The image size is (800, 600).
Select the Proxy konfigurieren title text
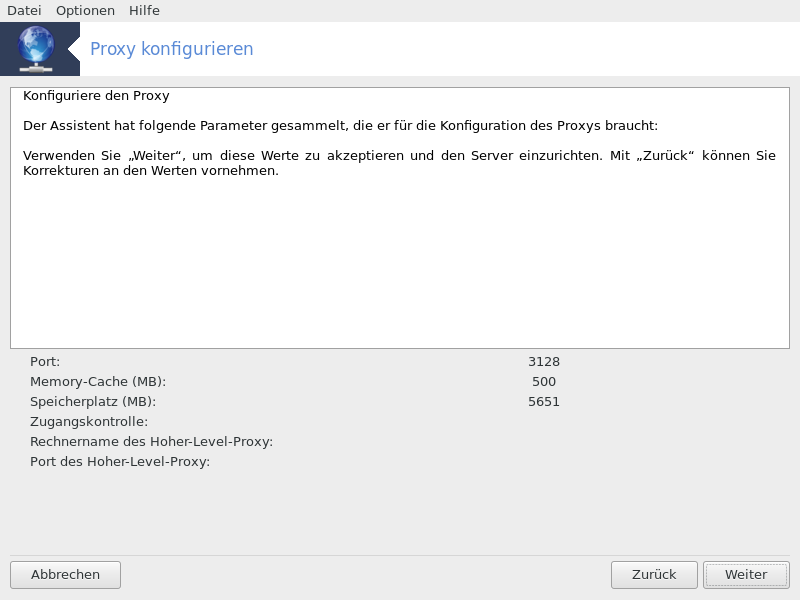(x=171, y=49)
